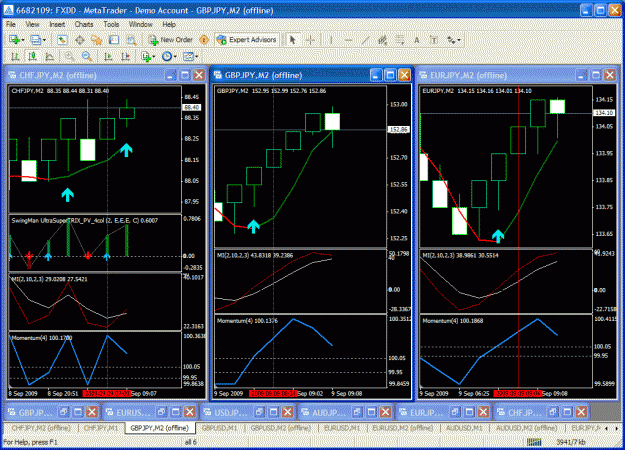Select the arrow Cursor tool
This screenshot has height=450, width=625.
(x=293, y=40)
